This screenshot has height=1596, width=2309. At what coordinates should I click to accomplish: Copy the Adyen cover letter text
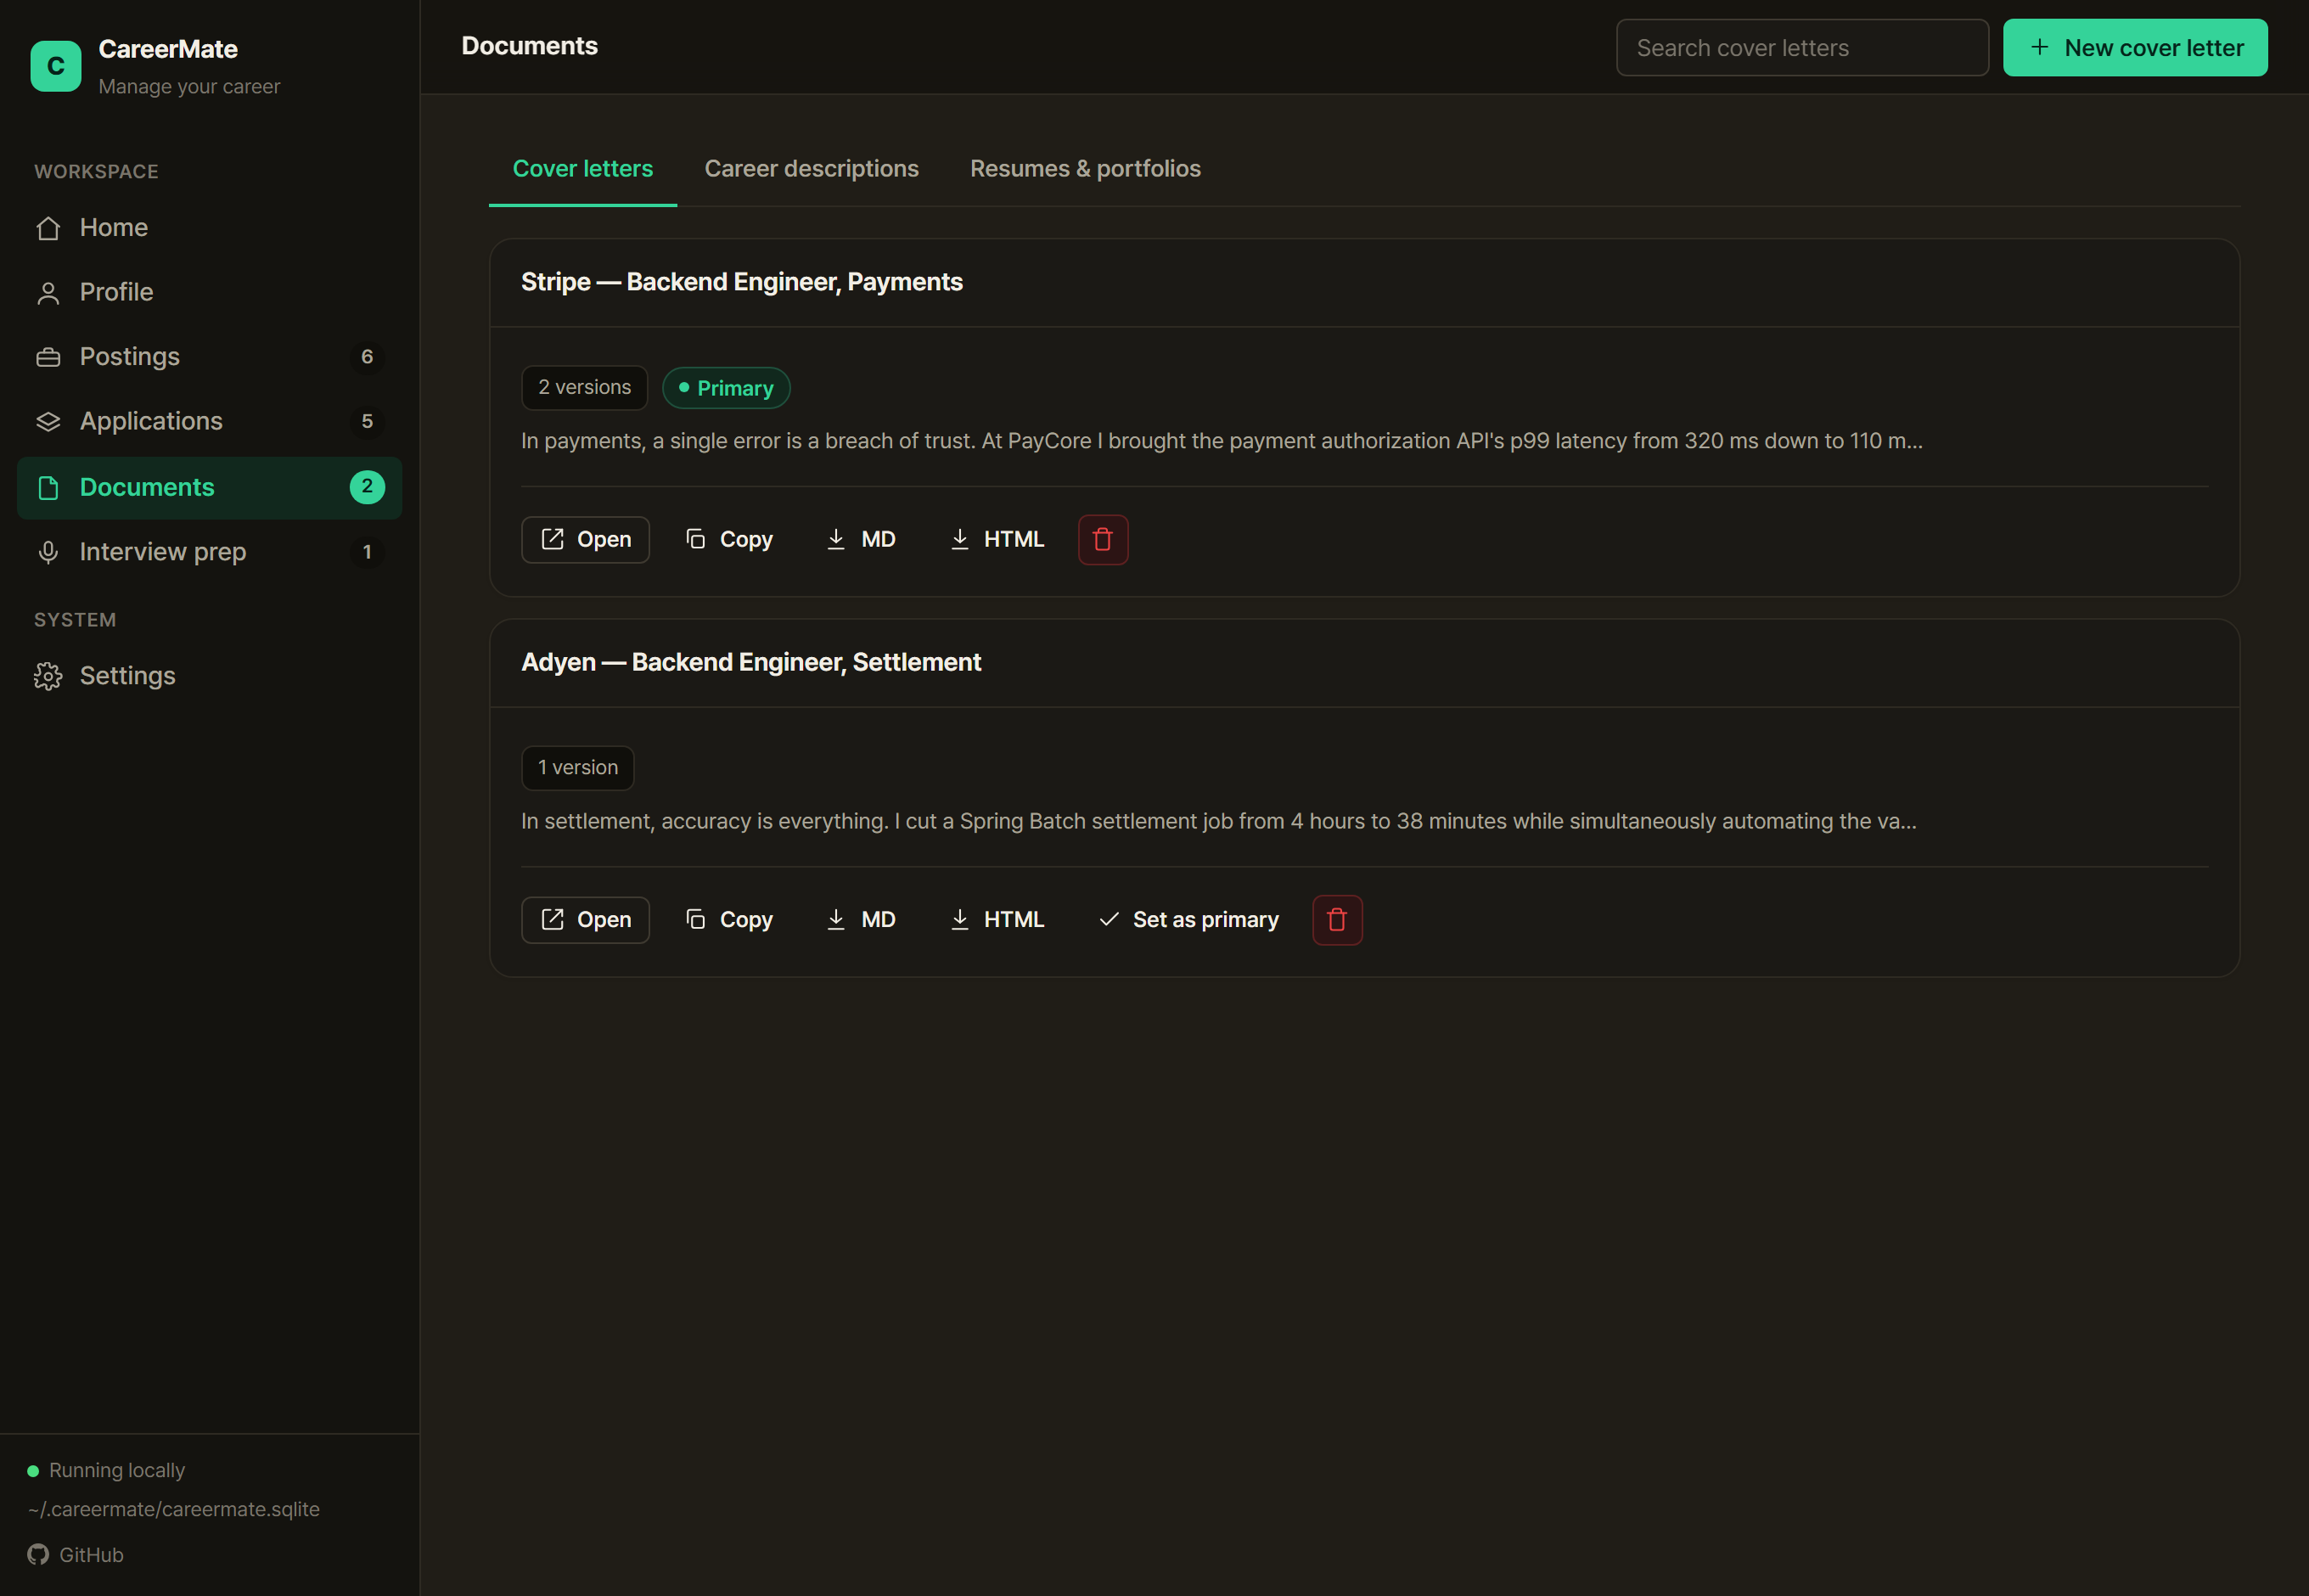729,920
